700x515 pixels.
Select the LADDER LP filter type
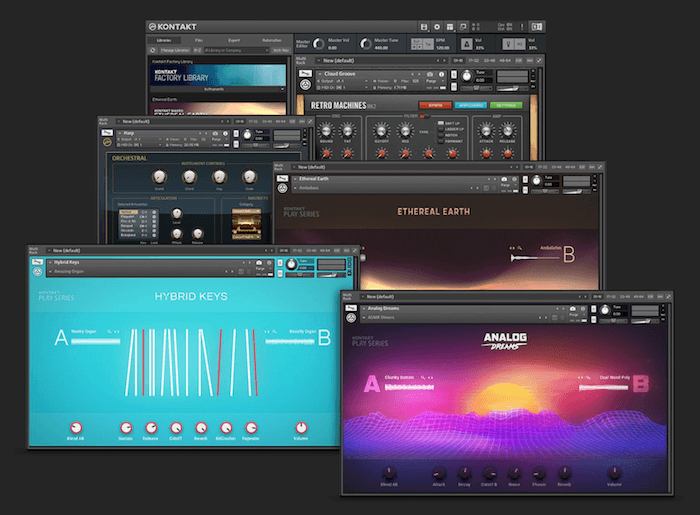(450, 129)
